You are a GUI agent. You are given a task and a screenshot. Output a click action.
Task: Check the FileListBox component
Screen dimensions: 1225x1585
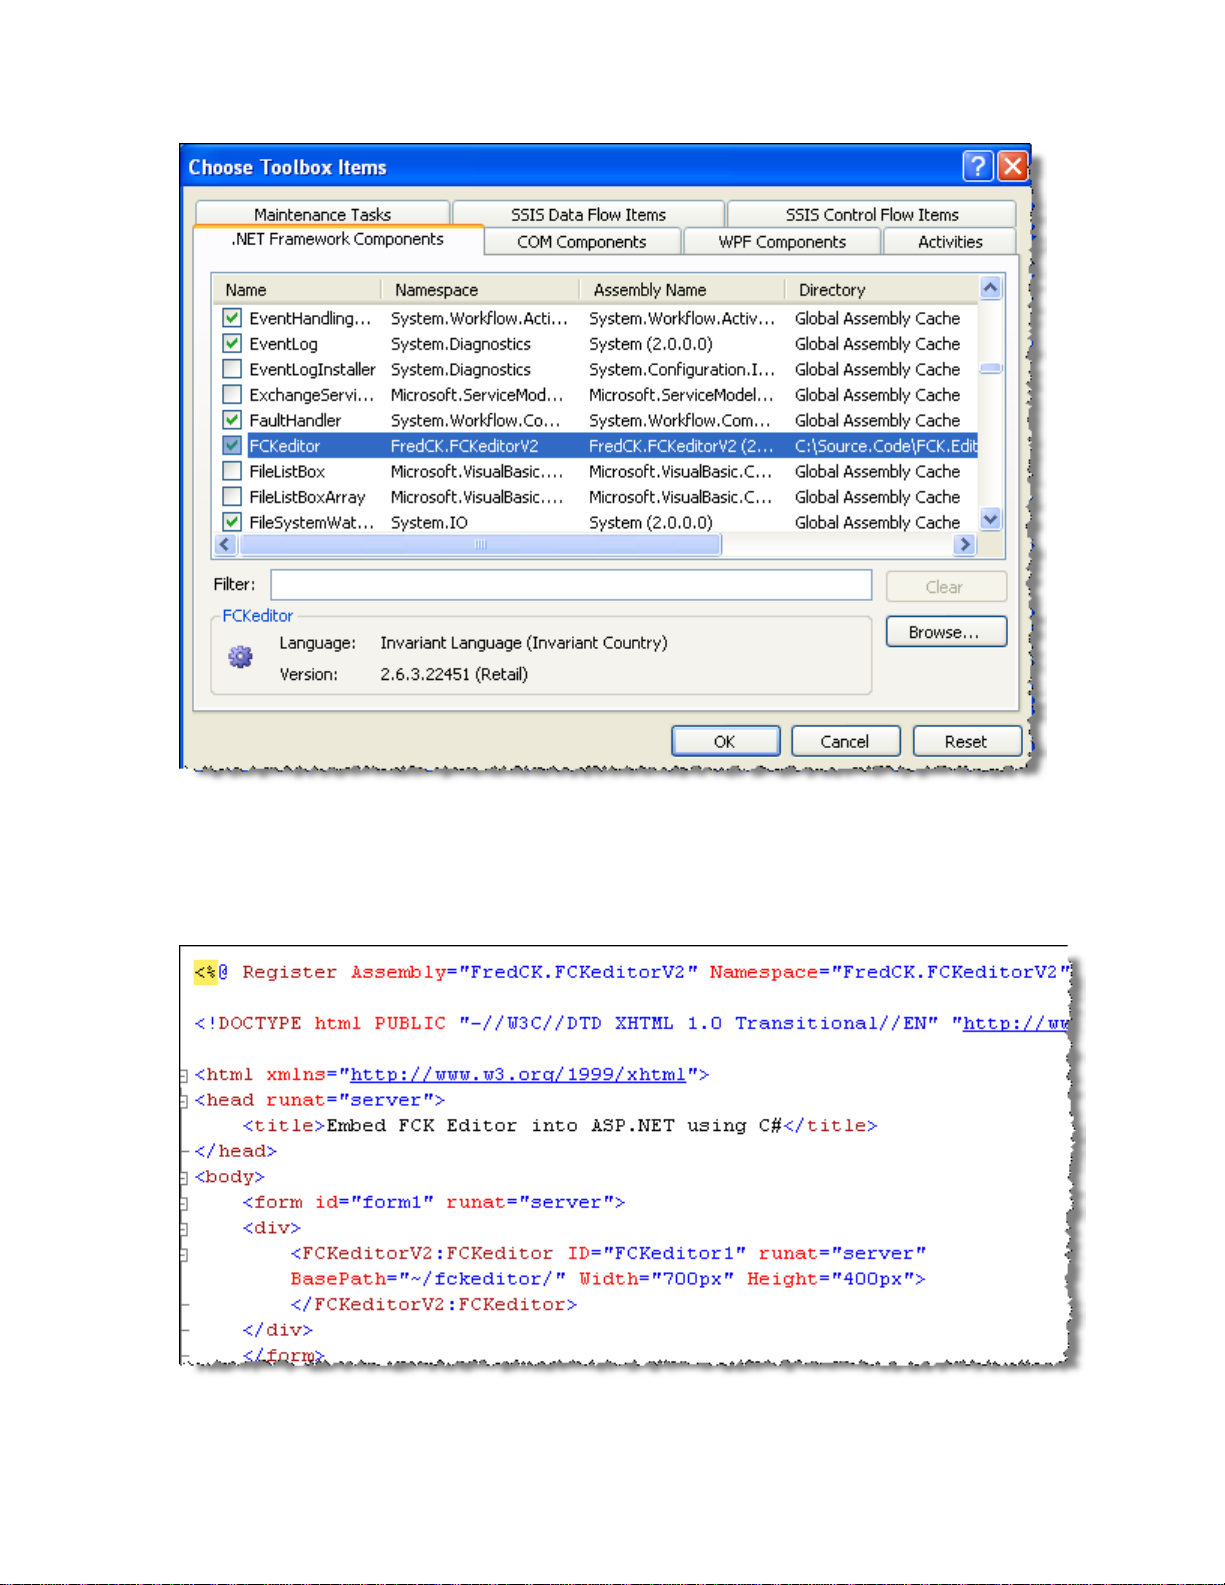[232, 471]
